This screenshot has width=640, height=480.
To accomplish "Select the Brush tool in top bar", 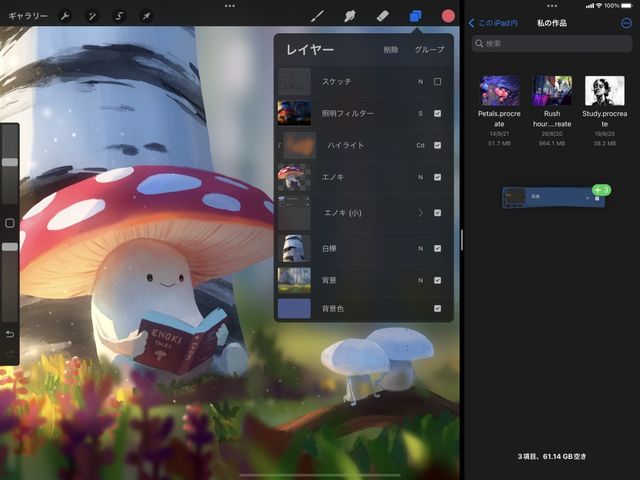I will [x=317, y=16].
